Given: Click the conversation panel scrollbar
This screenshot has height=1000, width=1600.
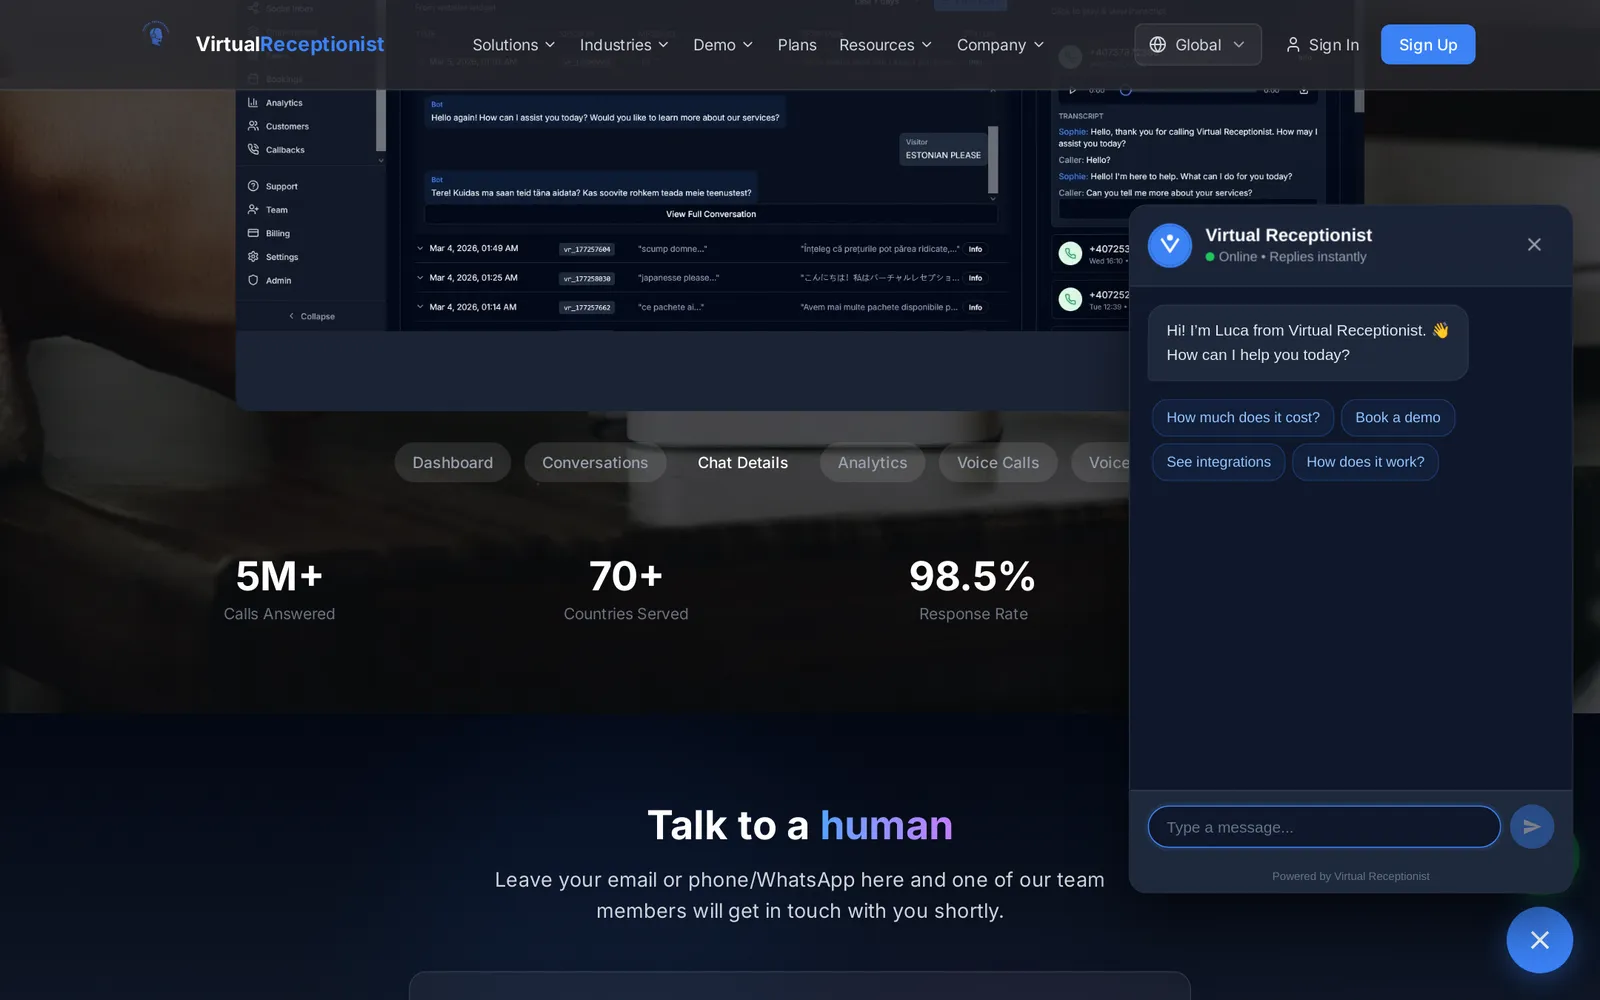Looking at the screenshot, I should 993,160.
